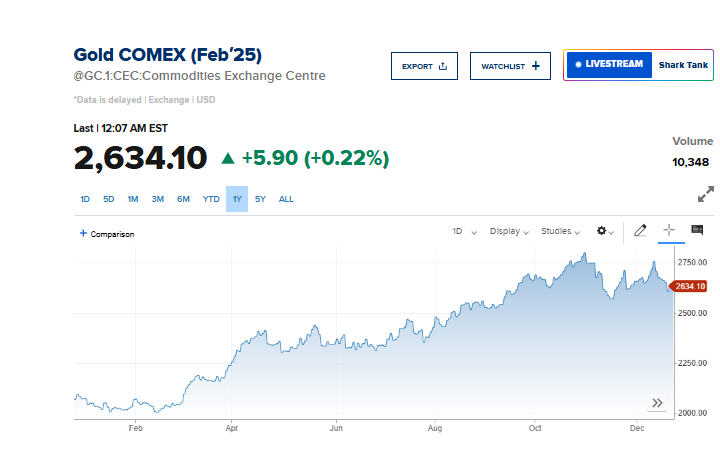Click the 2634.10 current price marker
Screen dimensions: 720x456
(x=691, y=286)
